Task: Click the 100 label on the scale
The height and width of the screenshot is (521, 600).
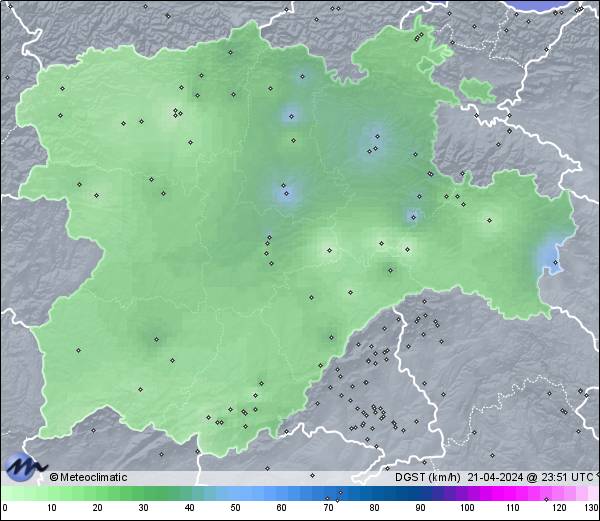Action: tap(467, 508)
